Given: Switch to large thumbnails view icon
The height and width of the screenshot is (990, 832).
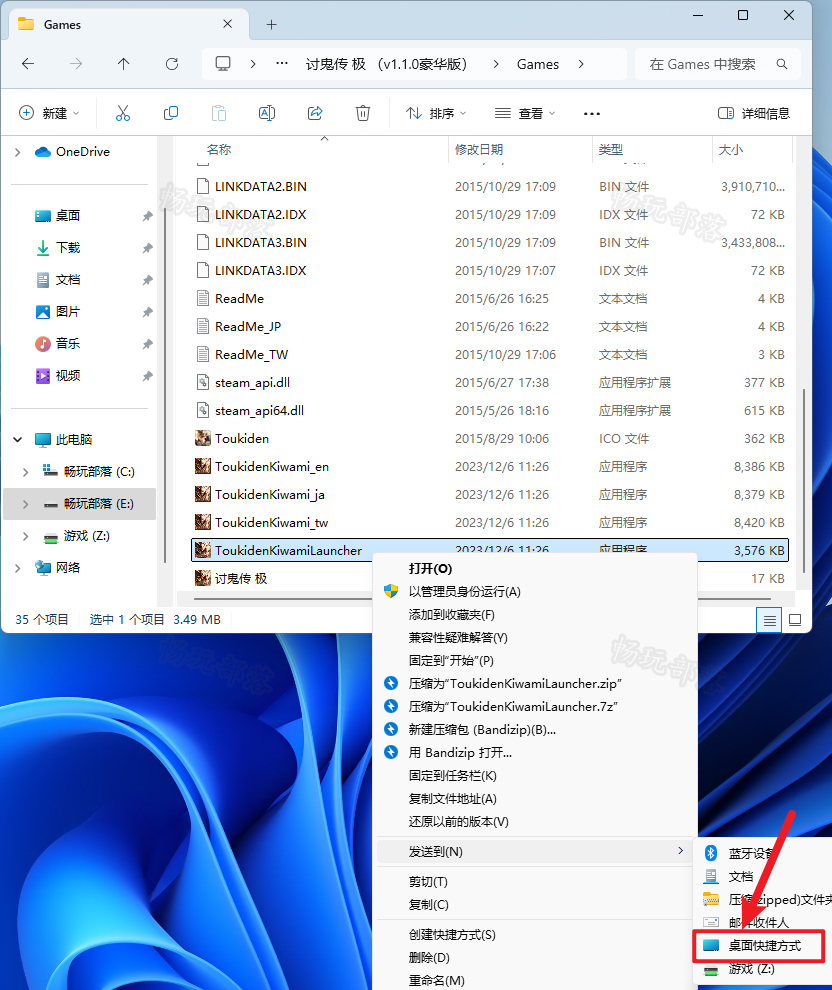Looking at the screenshot, I should click(x=795, y=620).
